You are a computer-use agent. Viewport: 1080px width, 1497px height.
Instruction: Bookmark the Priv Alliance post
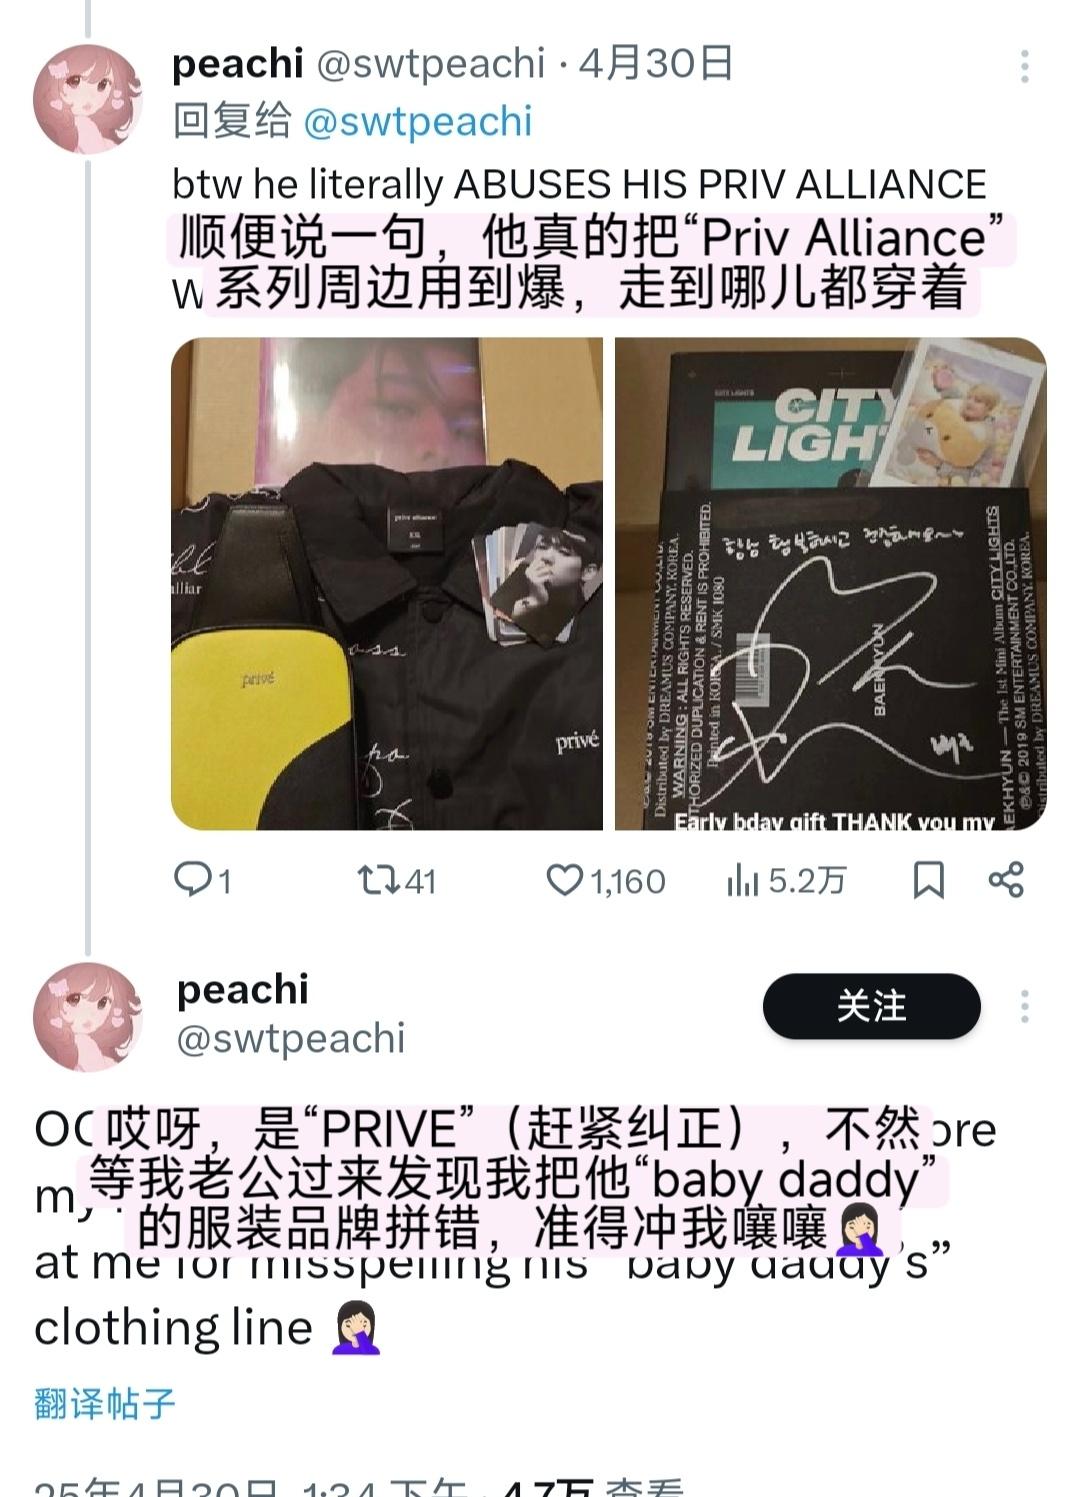pos(928,880)
